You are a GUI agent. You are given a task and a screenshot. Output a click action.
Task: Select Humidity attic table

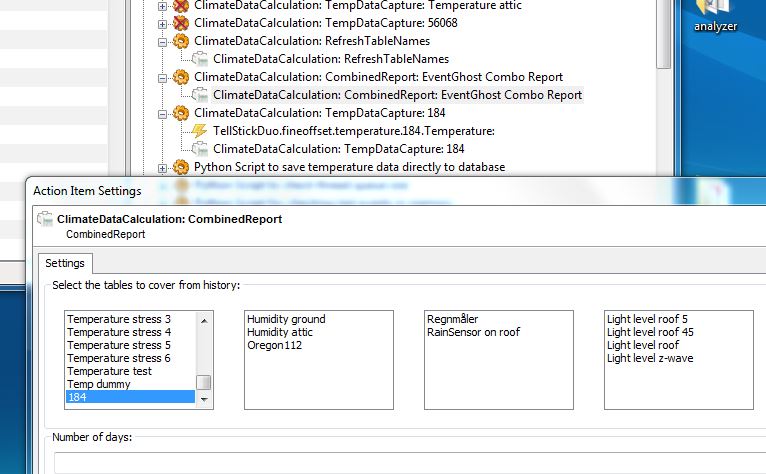pos(280,332)
